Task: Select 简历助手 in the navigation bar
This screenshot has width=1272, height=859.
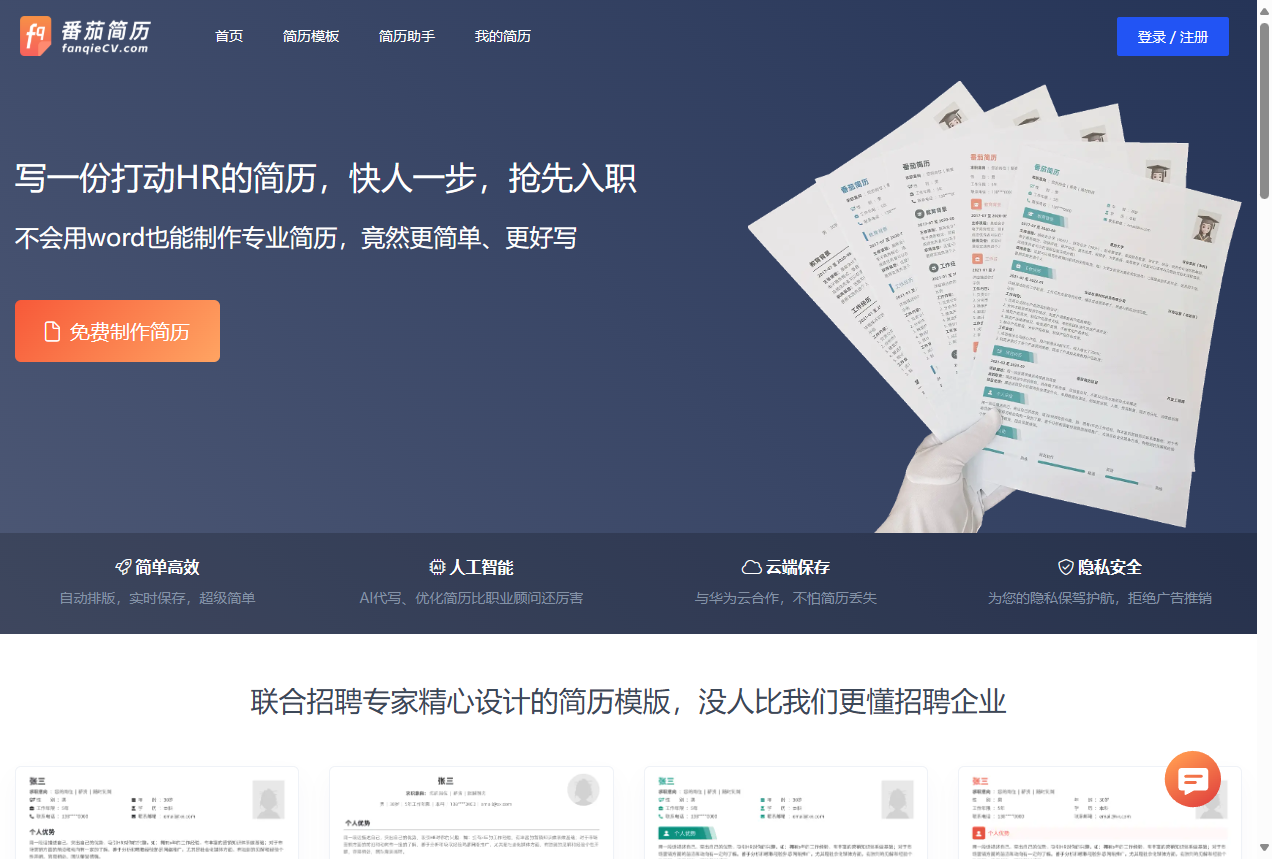Action: pos(407,36)
